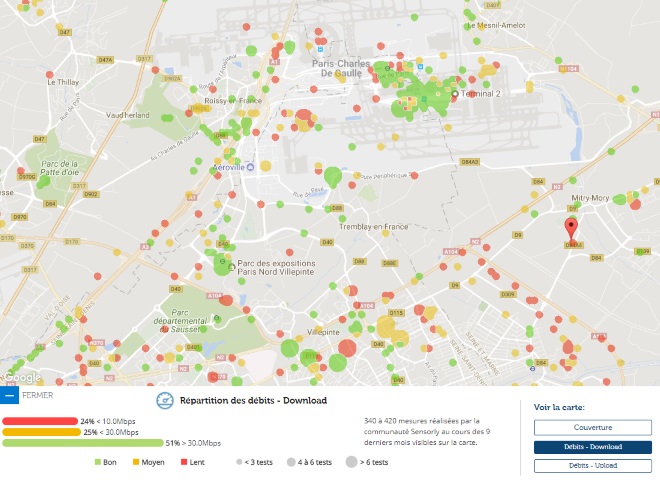Click the red 24% slow speed bar

click(40, 421)
